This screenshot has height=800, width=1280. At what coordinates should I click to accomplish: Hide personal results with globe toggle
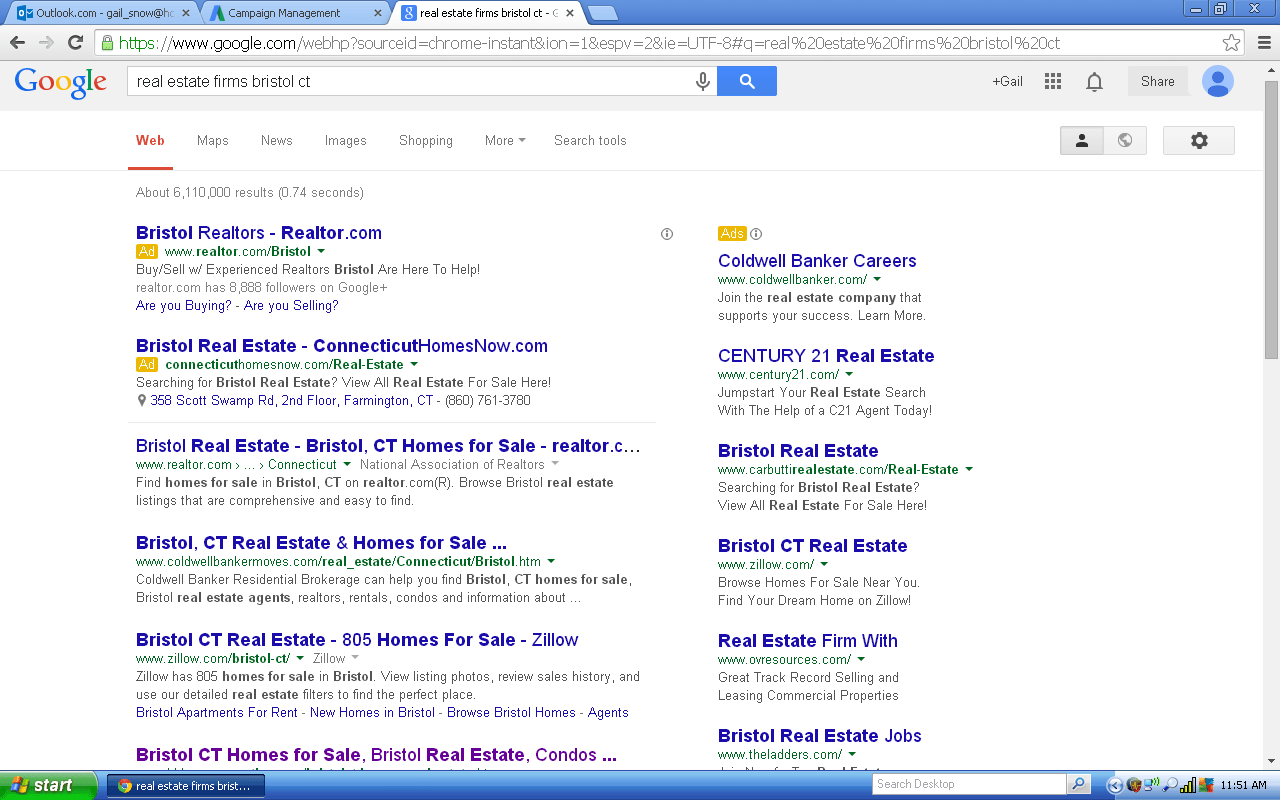pos(1125,141)
